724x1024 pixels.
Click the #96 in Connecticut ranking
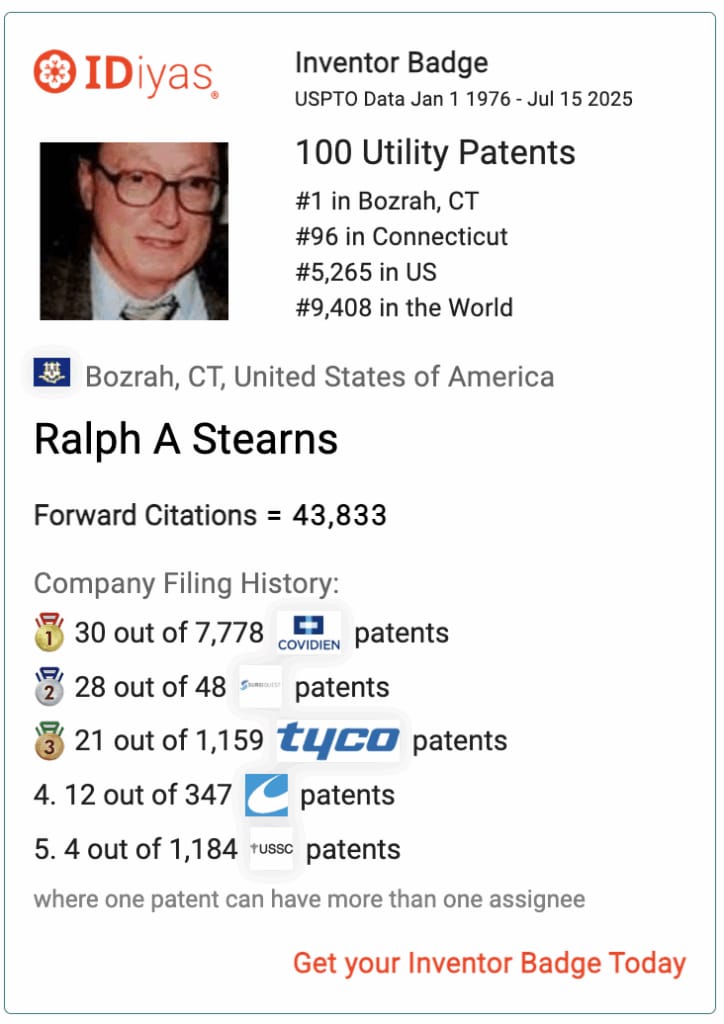401,236
